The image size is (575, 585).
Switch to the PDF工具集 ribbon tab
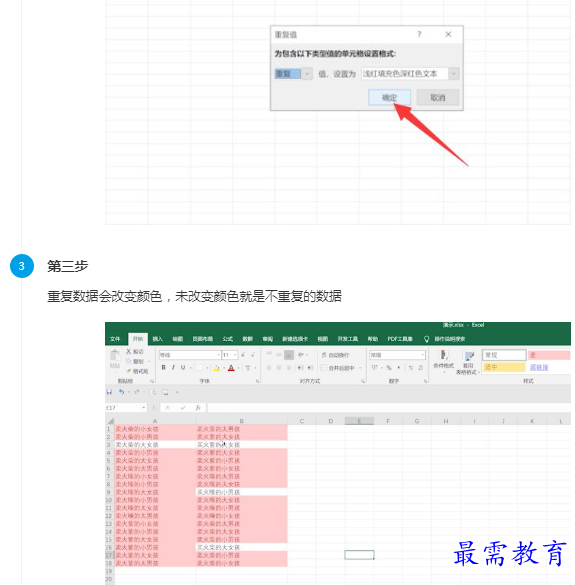[x=400, y=339]
